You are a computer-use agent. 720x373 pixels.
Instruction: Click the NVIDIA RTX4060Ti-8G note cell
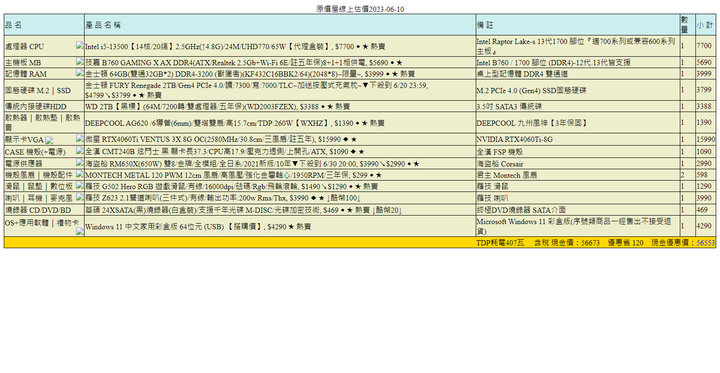578,139
